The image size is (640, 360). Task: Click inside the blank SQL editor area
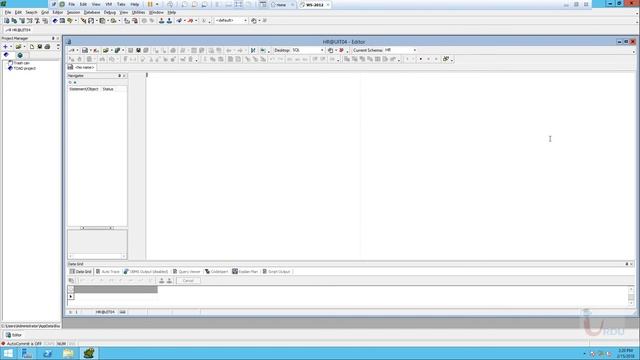[390, 165]
